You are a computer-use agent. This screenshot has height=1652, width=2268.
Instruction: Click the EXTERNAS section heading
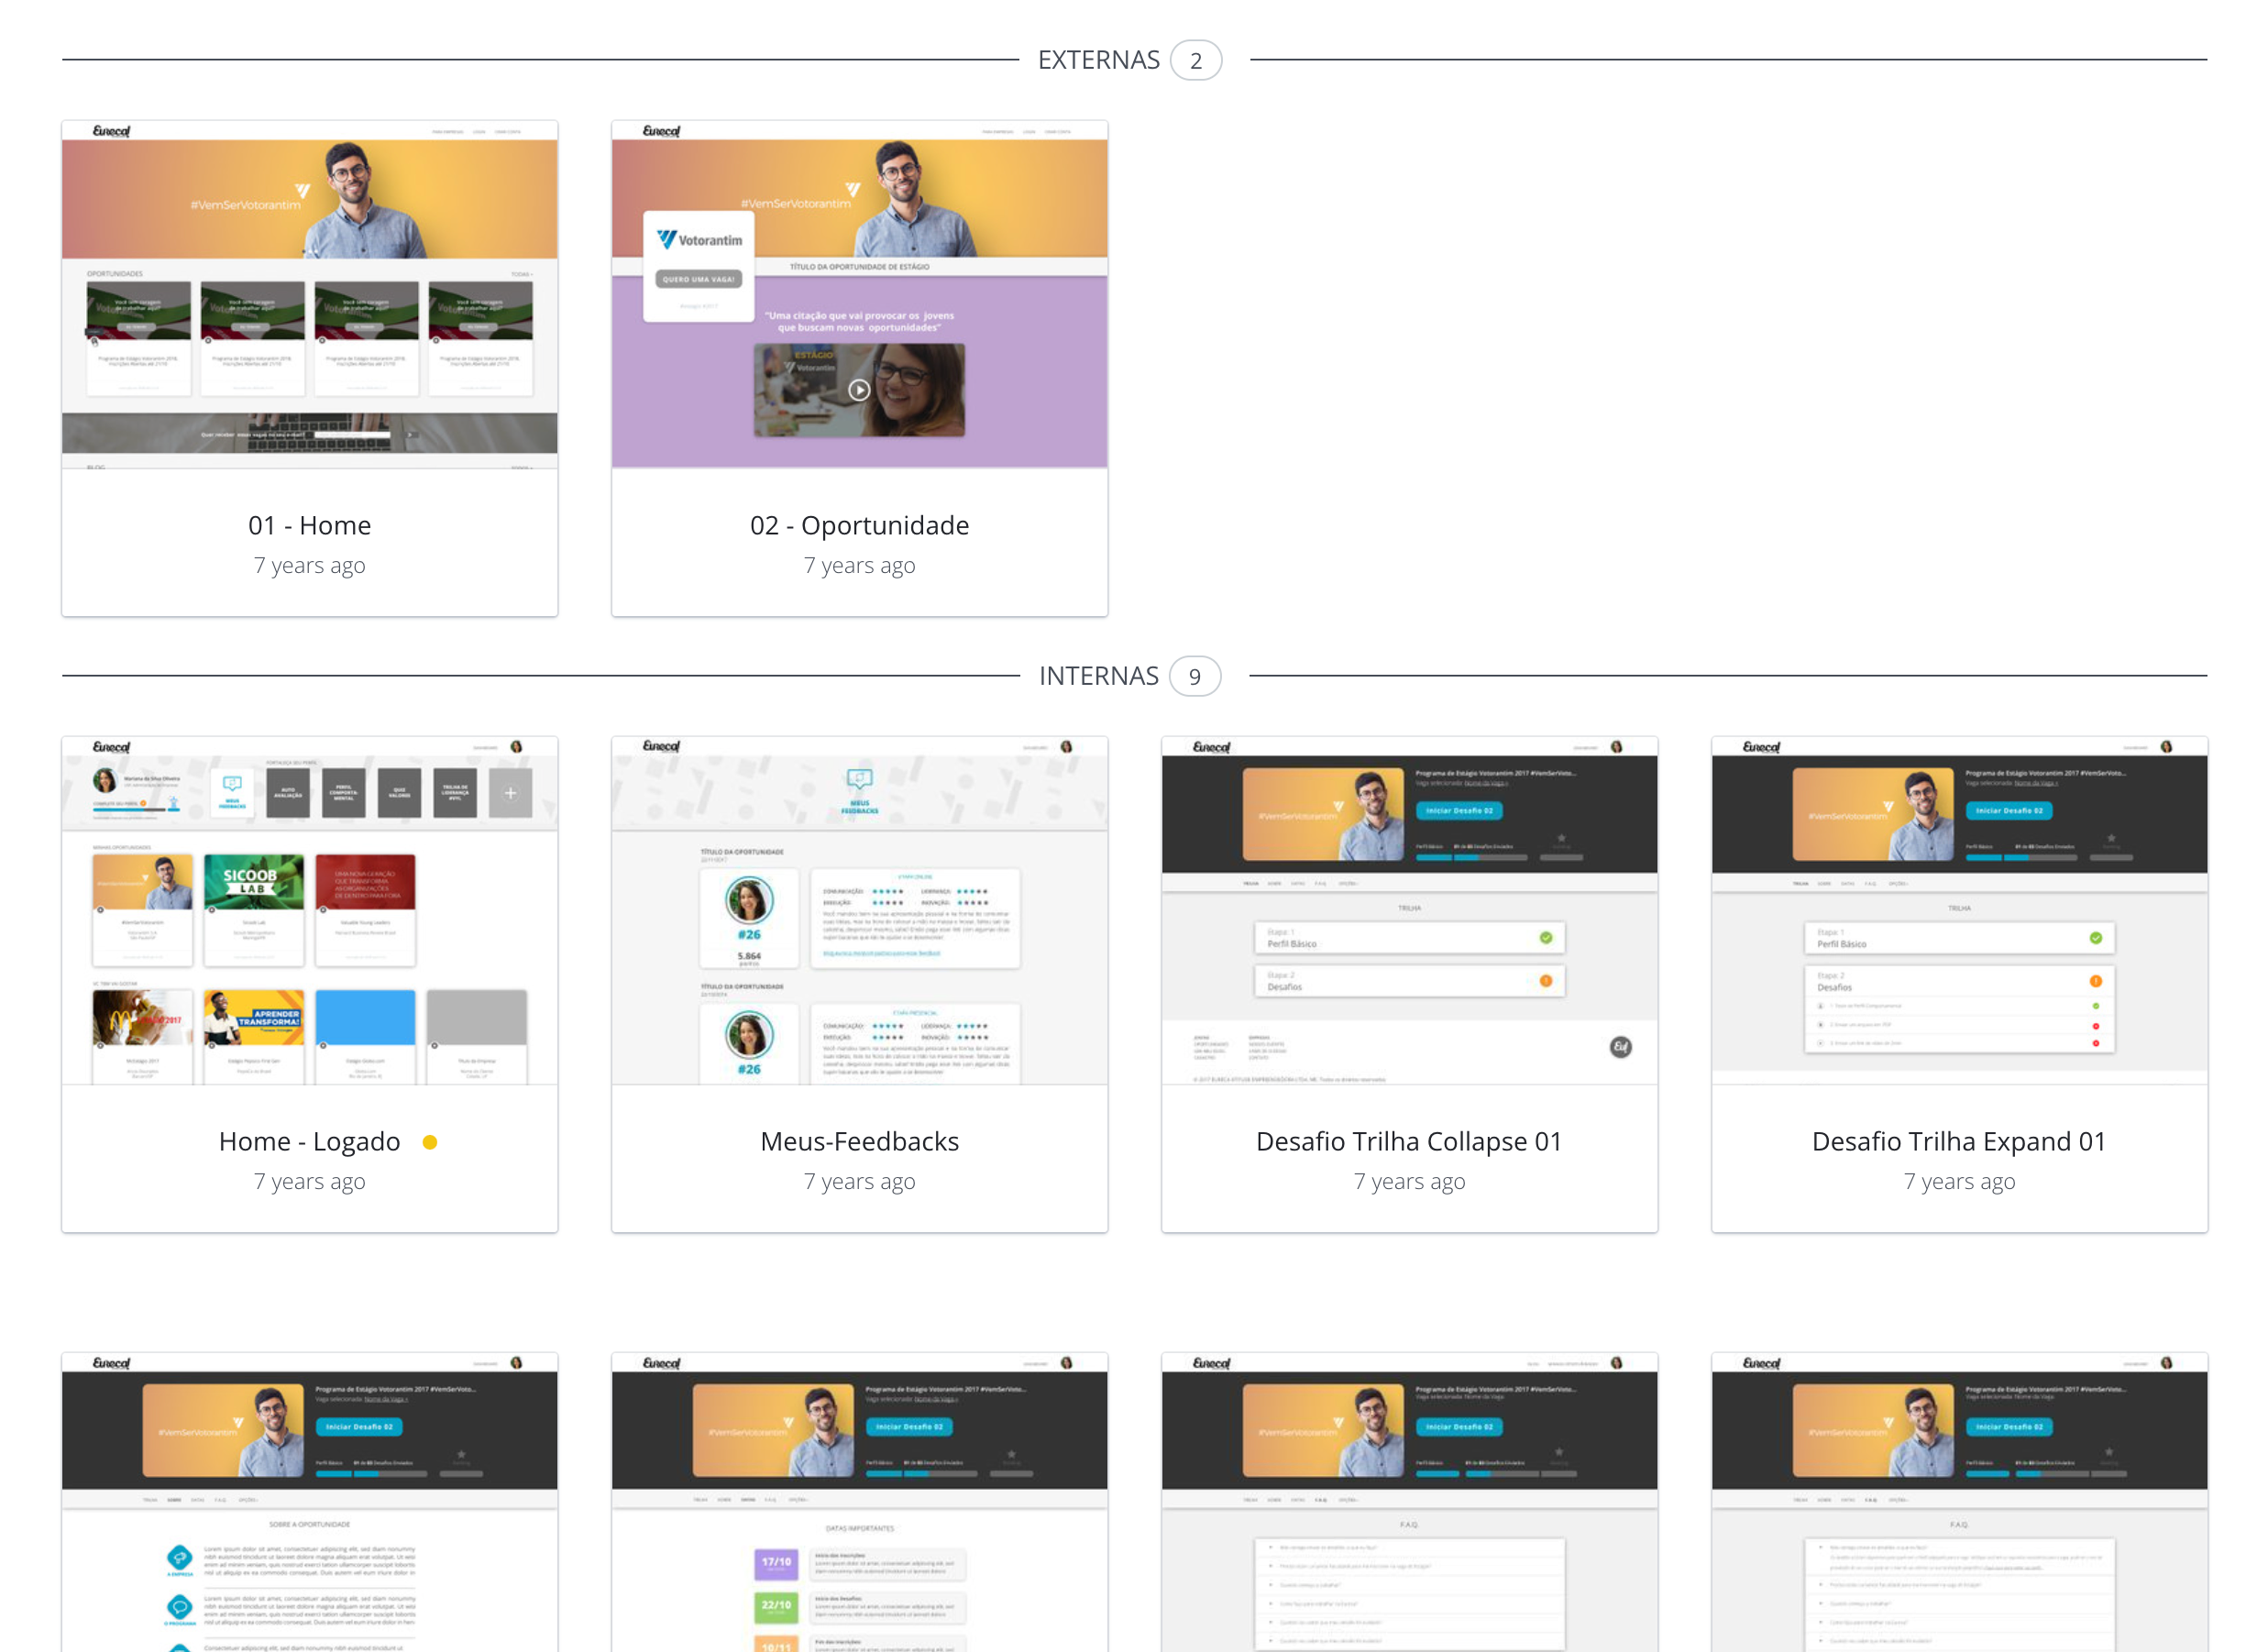(x=1099, y=60)
